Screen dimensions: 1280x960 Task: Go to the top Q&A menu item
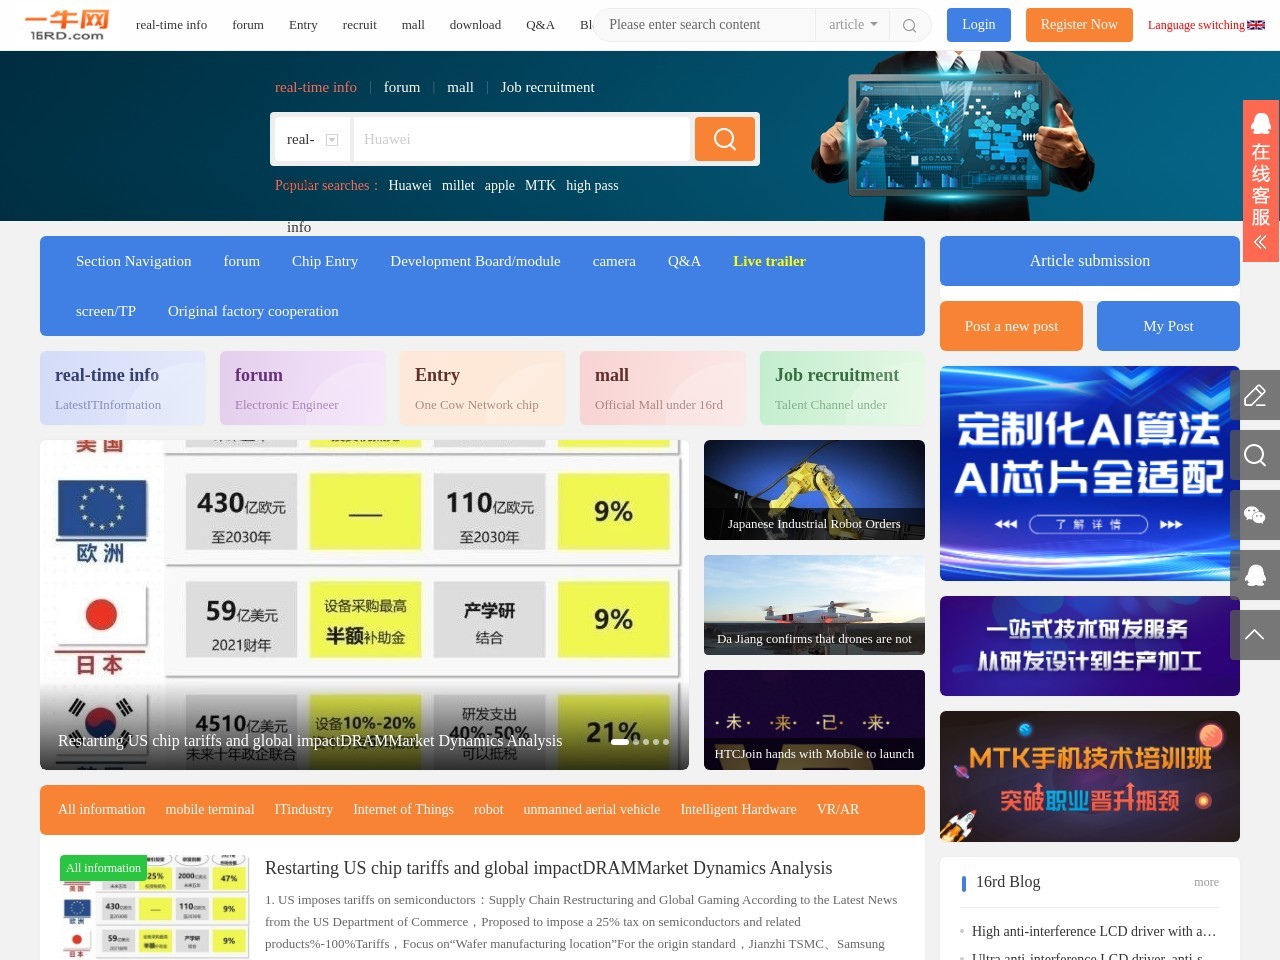pos(540,25)
